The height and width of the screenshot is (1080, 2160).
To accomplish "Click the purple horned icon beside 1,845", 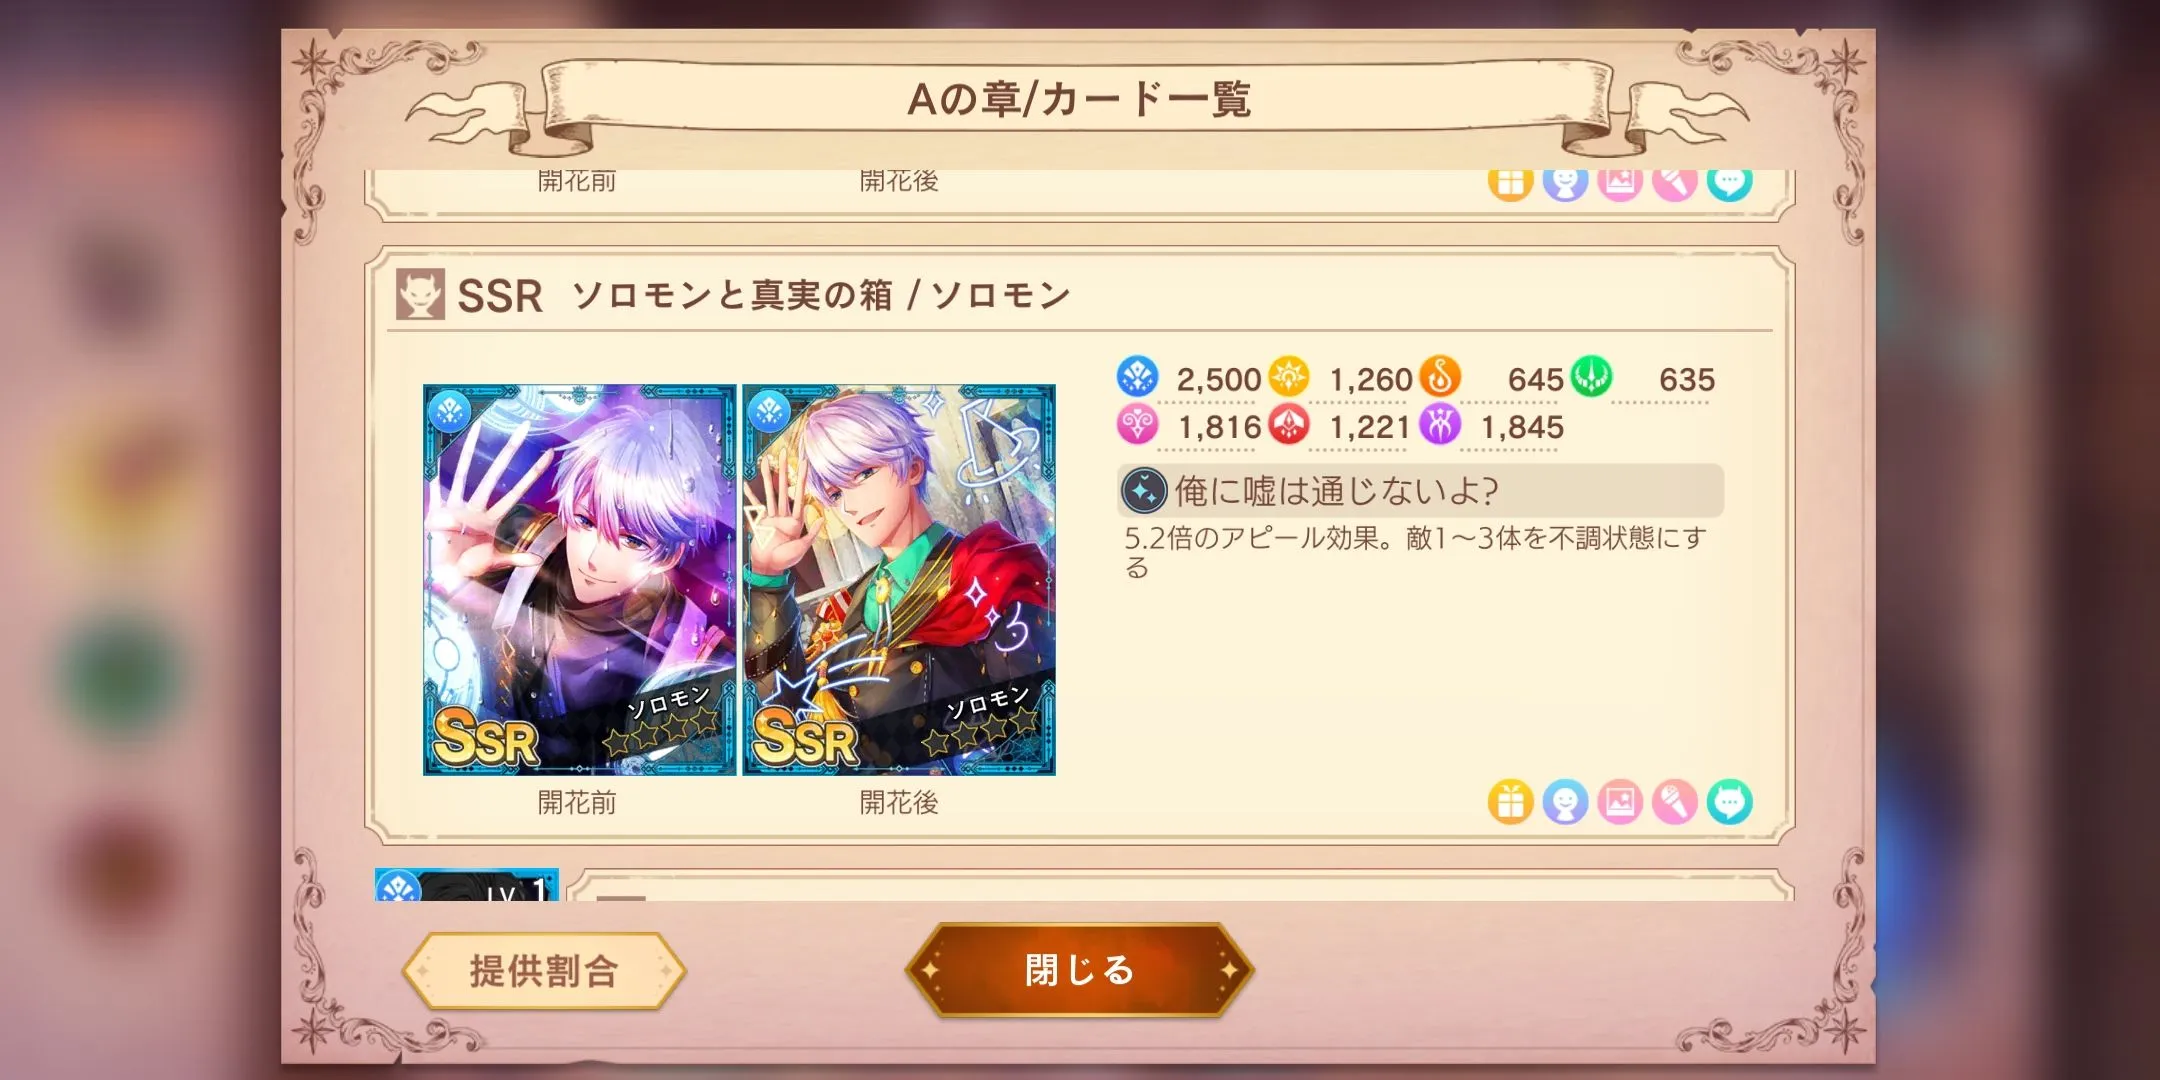I will point(1440,425).
